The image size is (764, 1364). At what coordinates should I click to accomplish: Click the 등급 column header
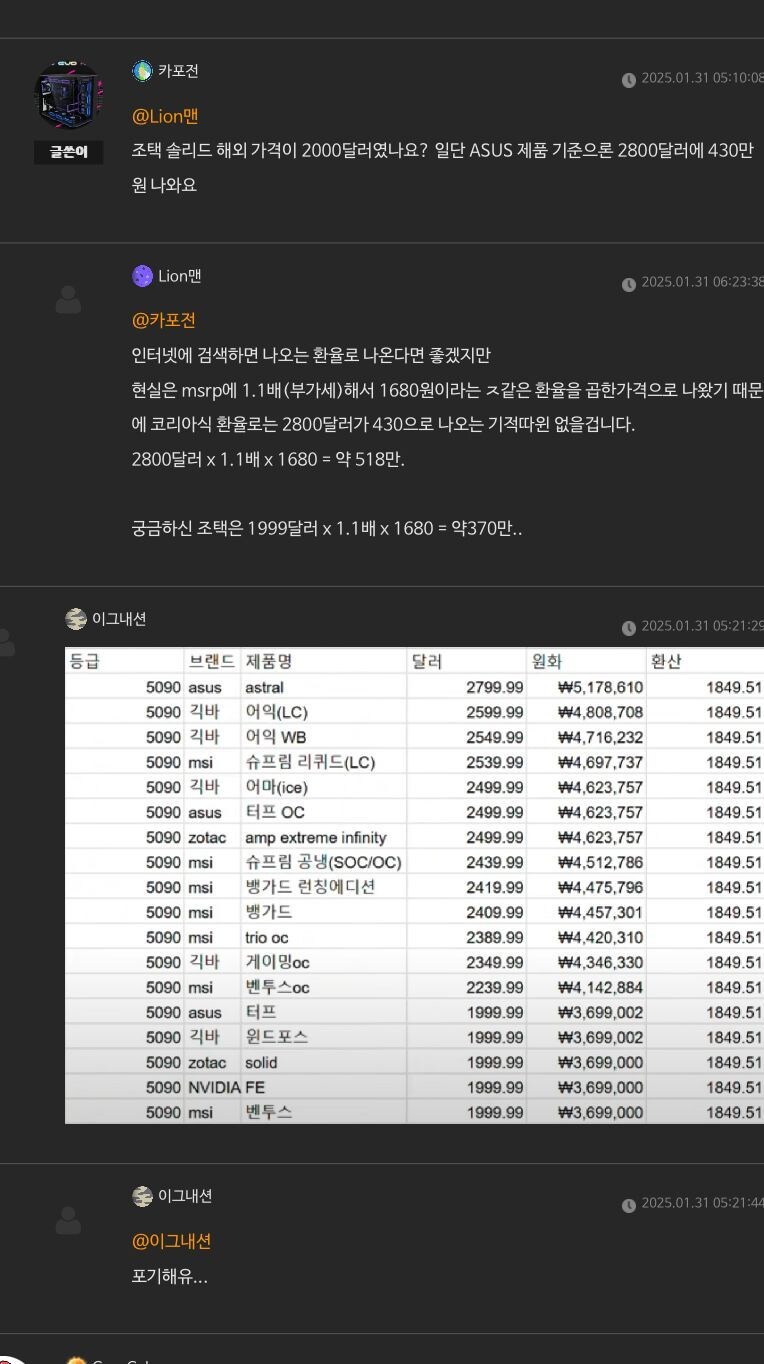(85, 661)
